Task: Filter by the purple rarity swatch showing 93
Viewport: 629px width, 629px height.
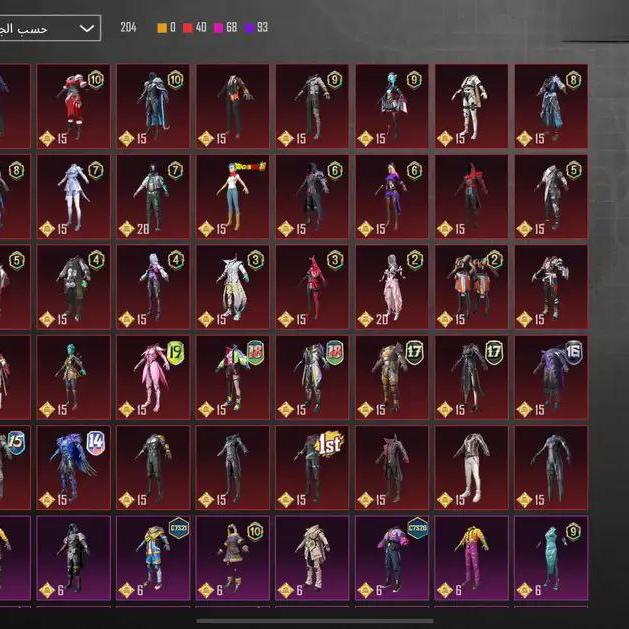Action: coord(256,27)
